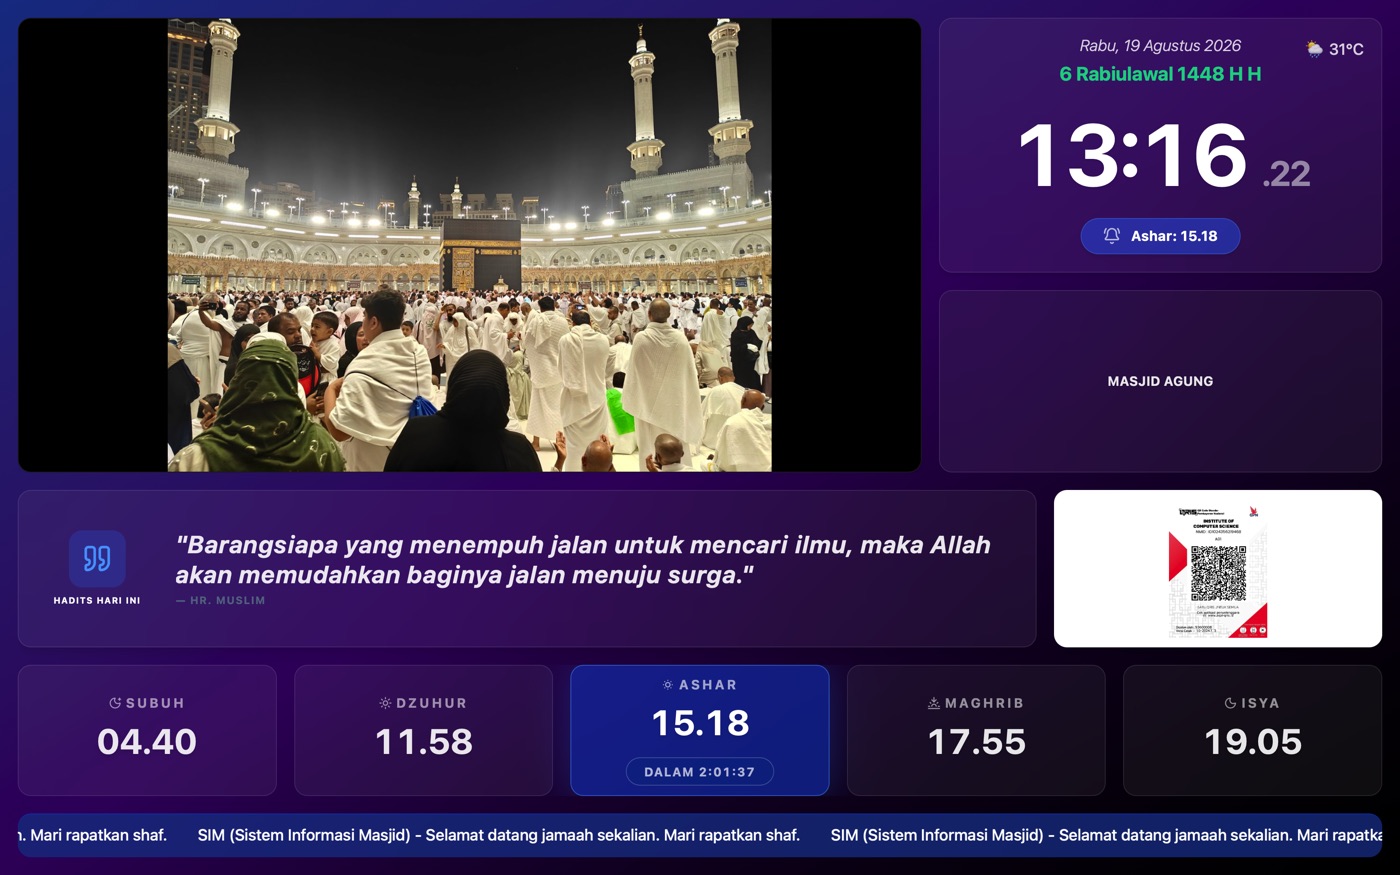Image resolution: width=1400 pixels, height=875 pixels.
Task: Click the 15.18 time in the Ashar card
Action: pyautogui.click(x=700, y=723)
